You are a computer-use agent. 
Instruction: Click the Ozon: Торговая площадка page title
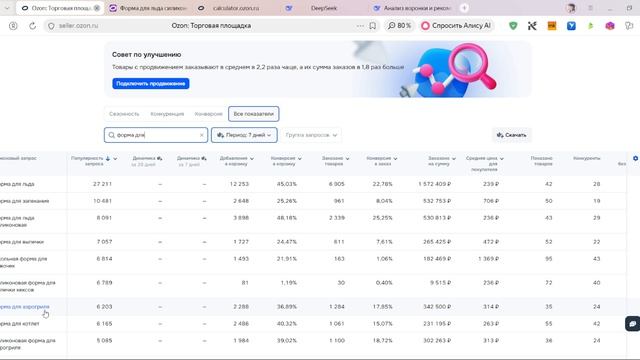point(211,26)
